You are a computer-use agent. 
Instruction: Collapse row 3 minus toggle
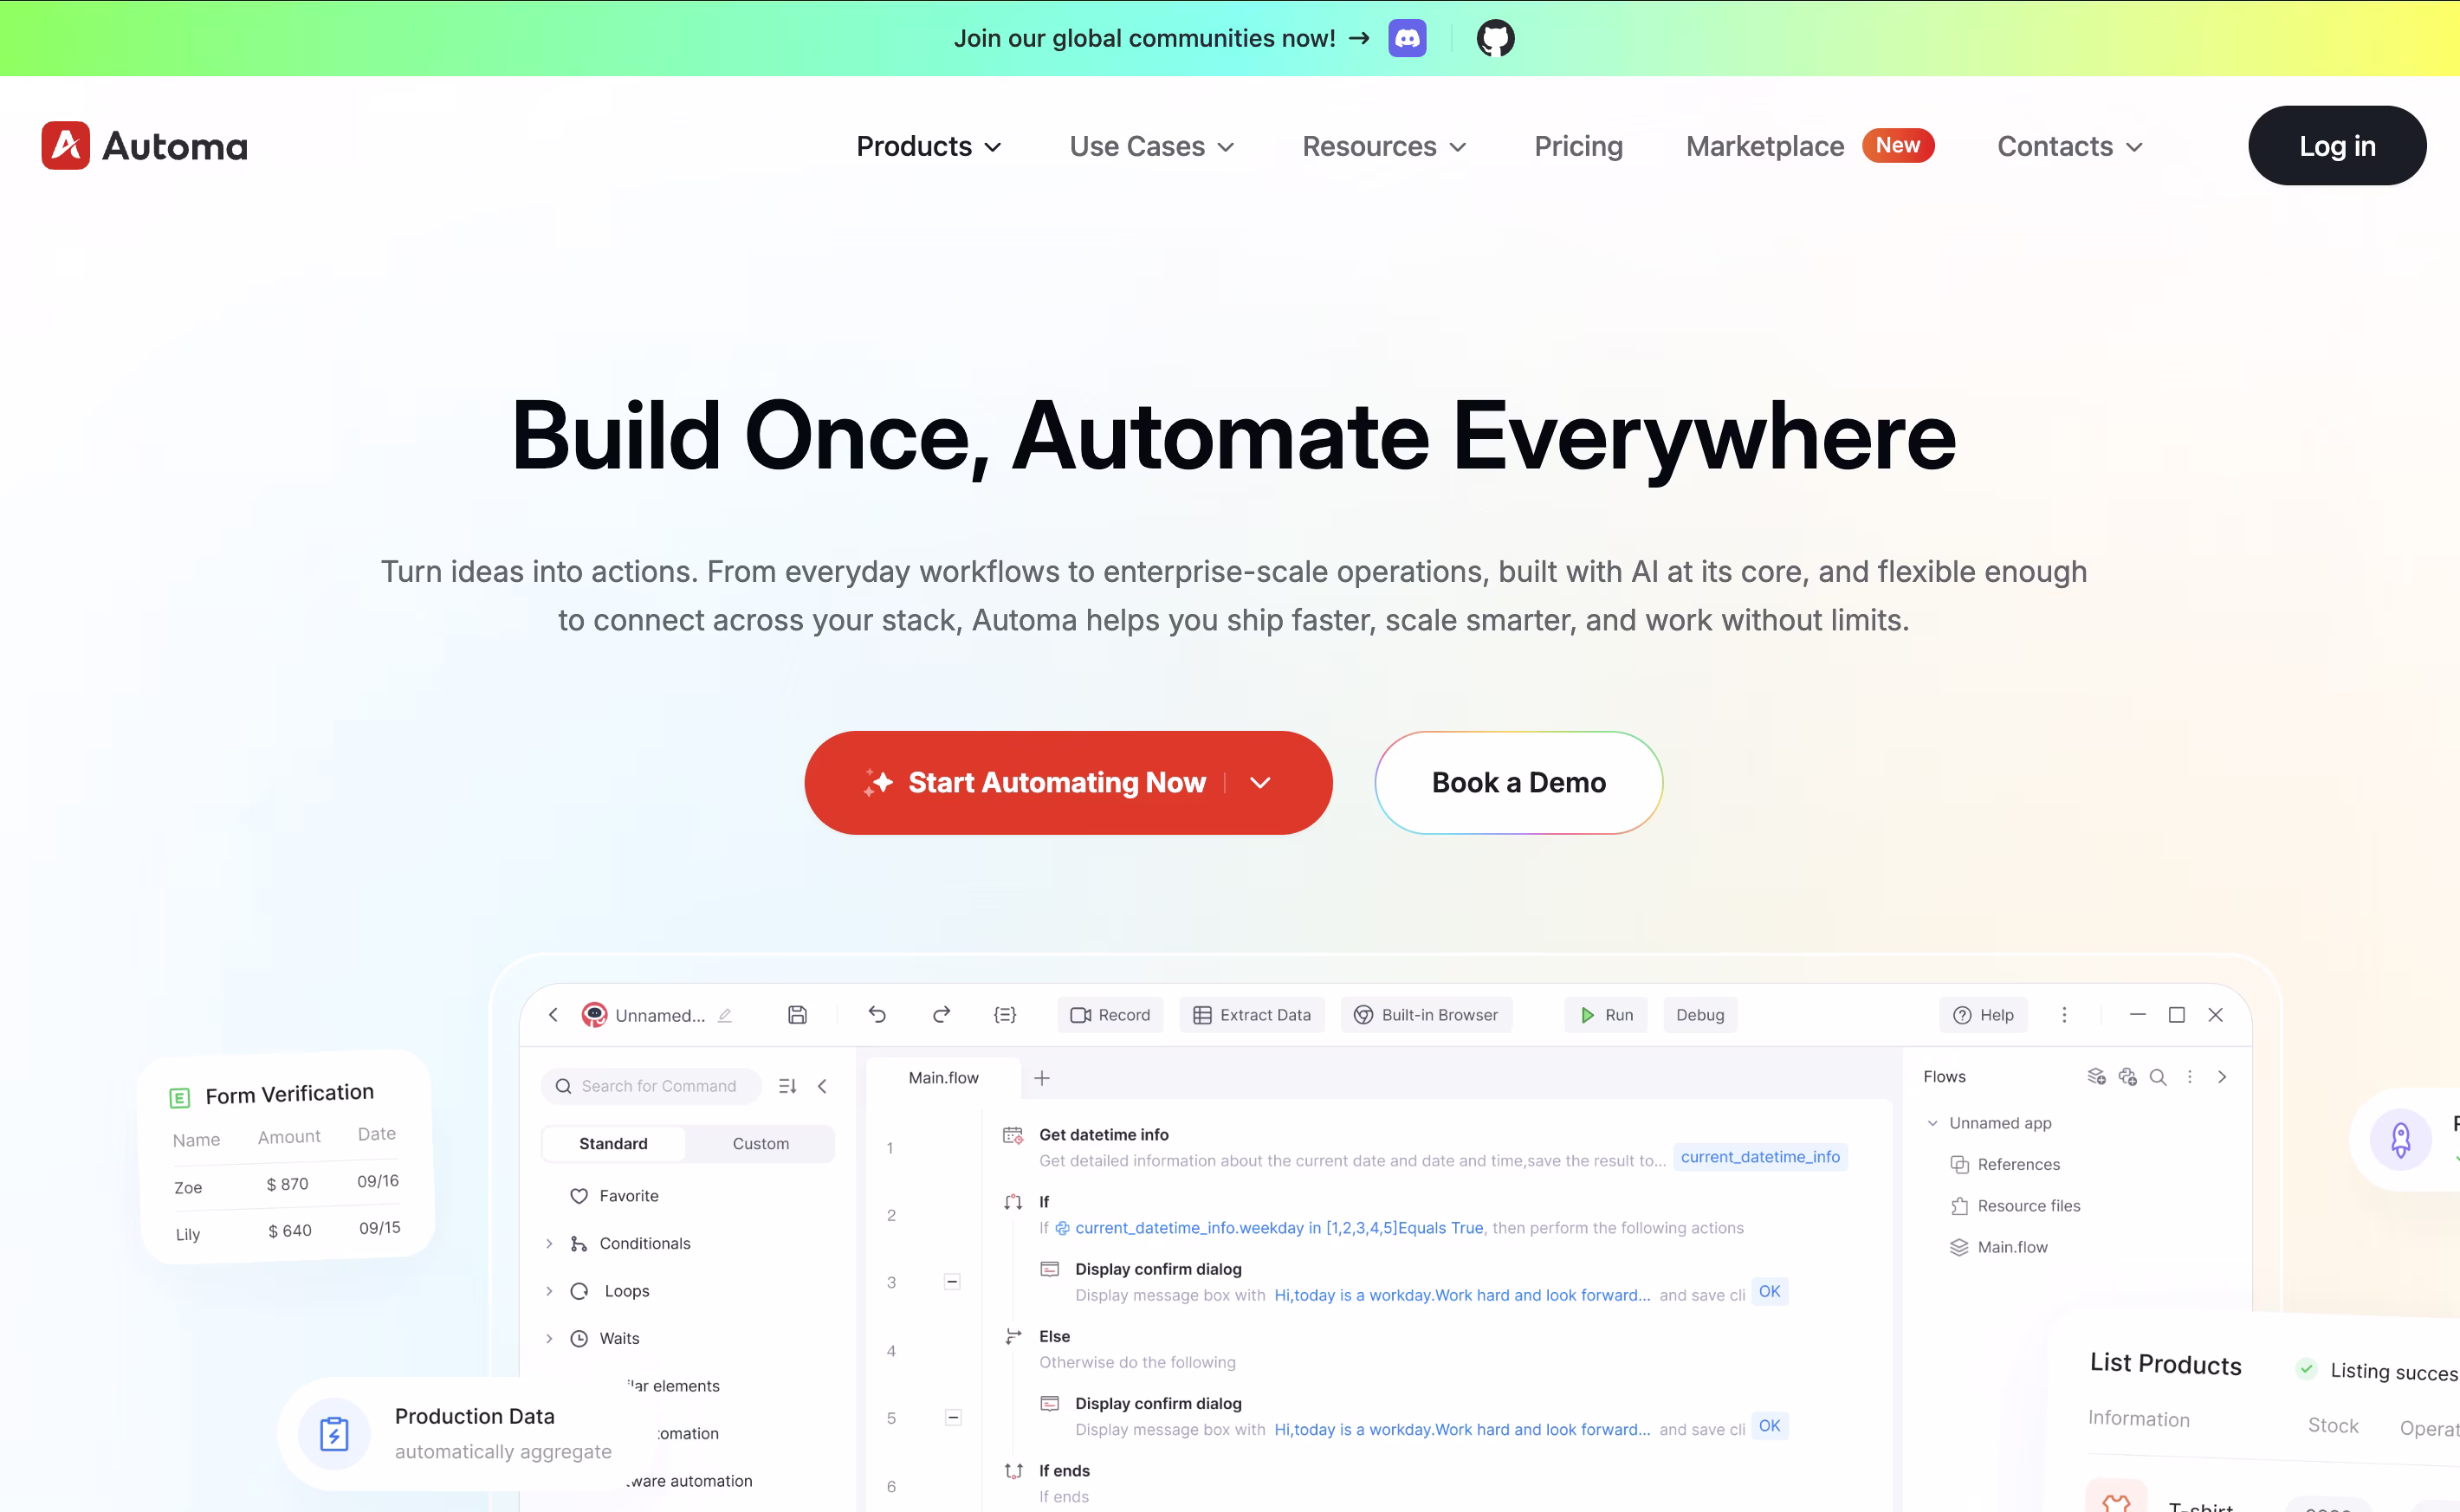[952, 1282]
